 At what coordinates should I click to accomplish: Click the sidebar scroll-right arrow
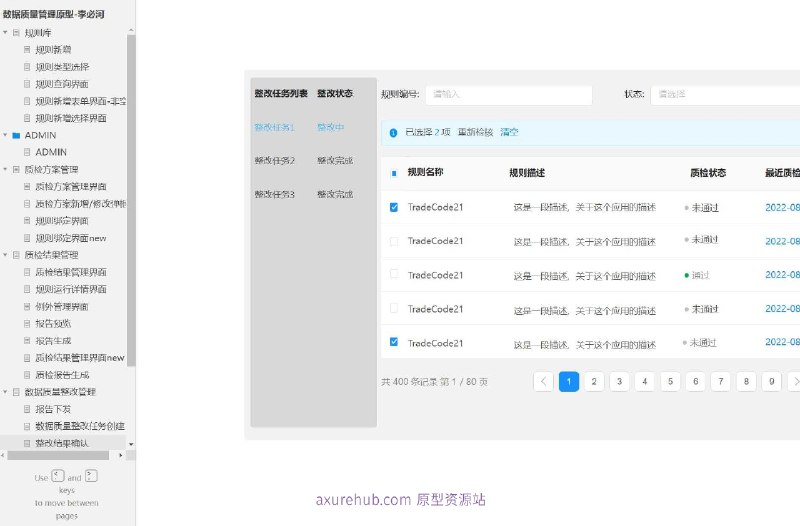click(x=121, y=455)
